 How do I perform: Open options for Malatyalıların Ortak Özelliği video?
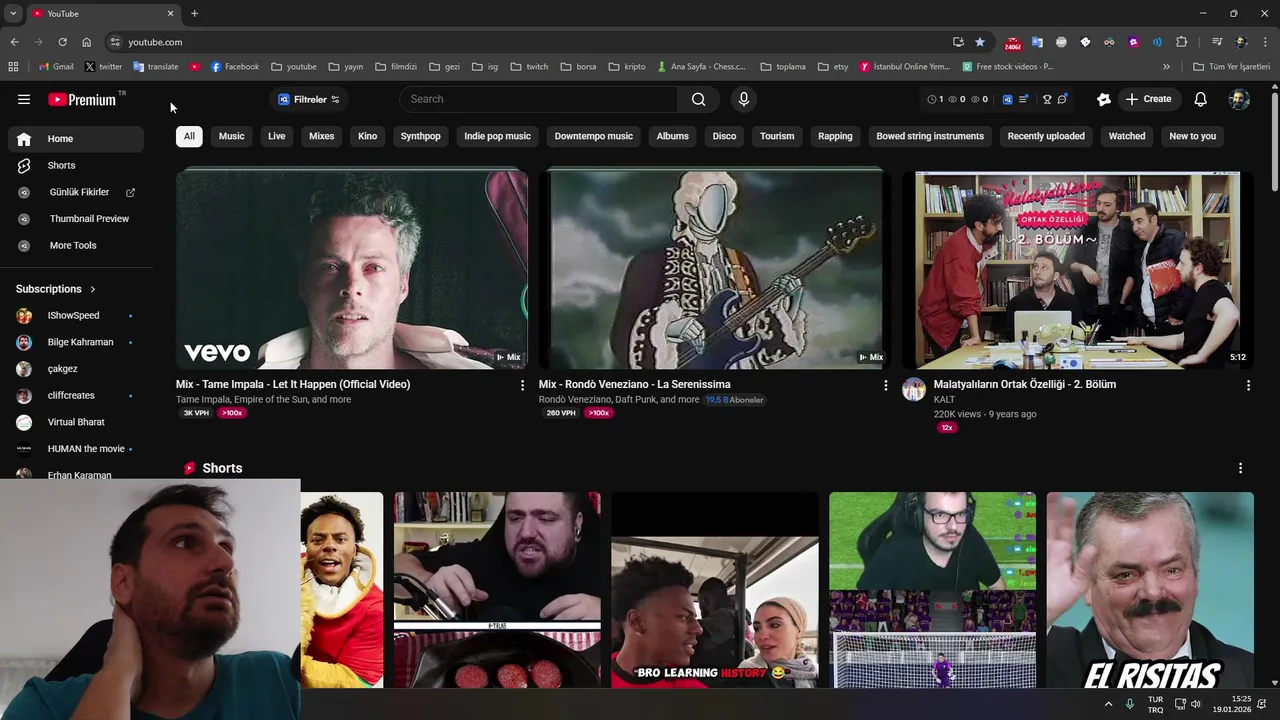pos(1248,385)
